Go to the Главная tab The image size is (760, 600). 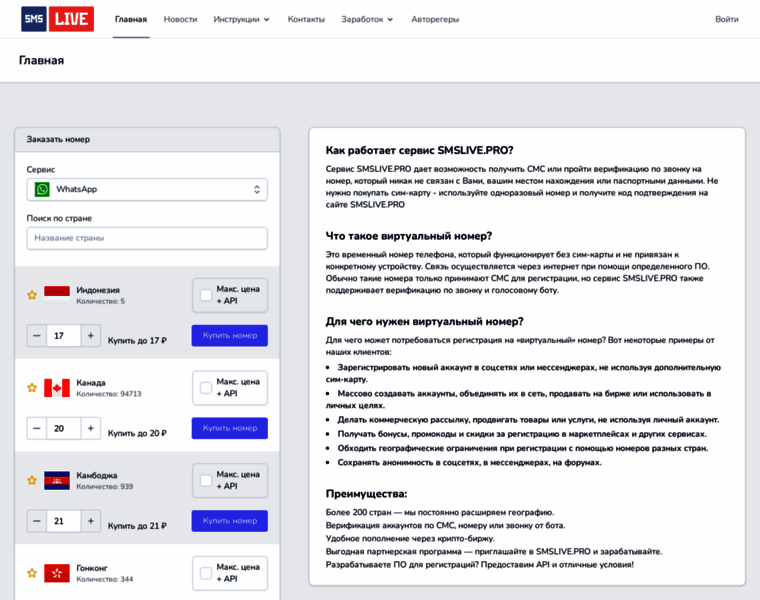[x=131, y=19]
